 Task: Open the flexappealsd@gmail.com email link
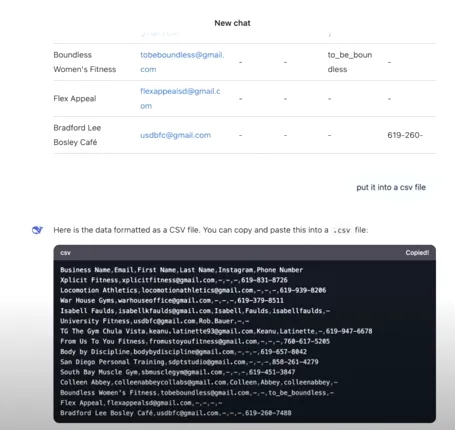180,98
